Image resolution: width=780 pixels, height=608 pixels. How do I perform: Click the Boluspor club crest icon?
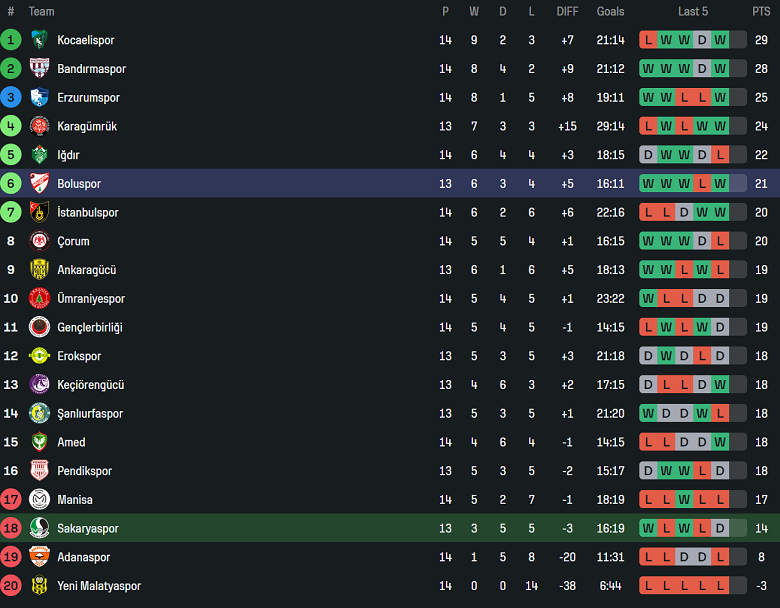tap(39, 184)
